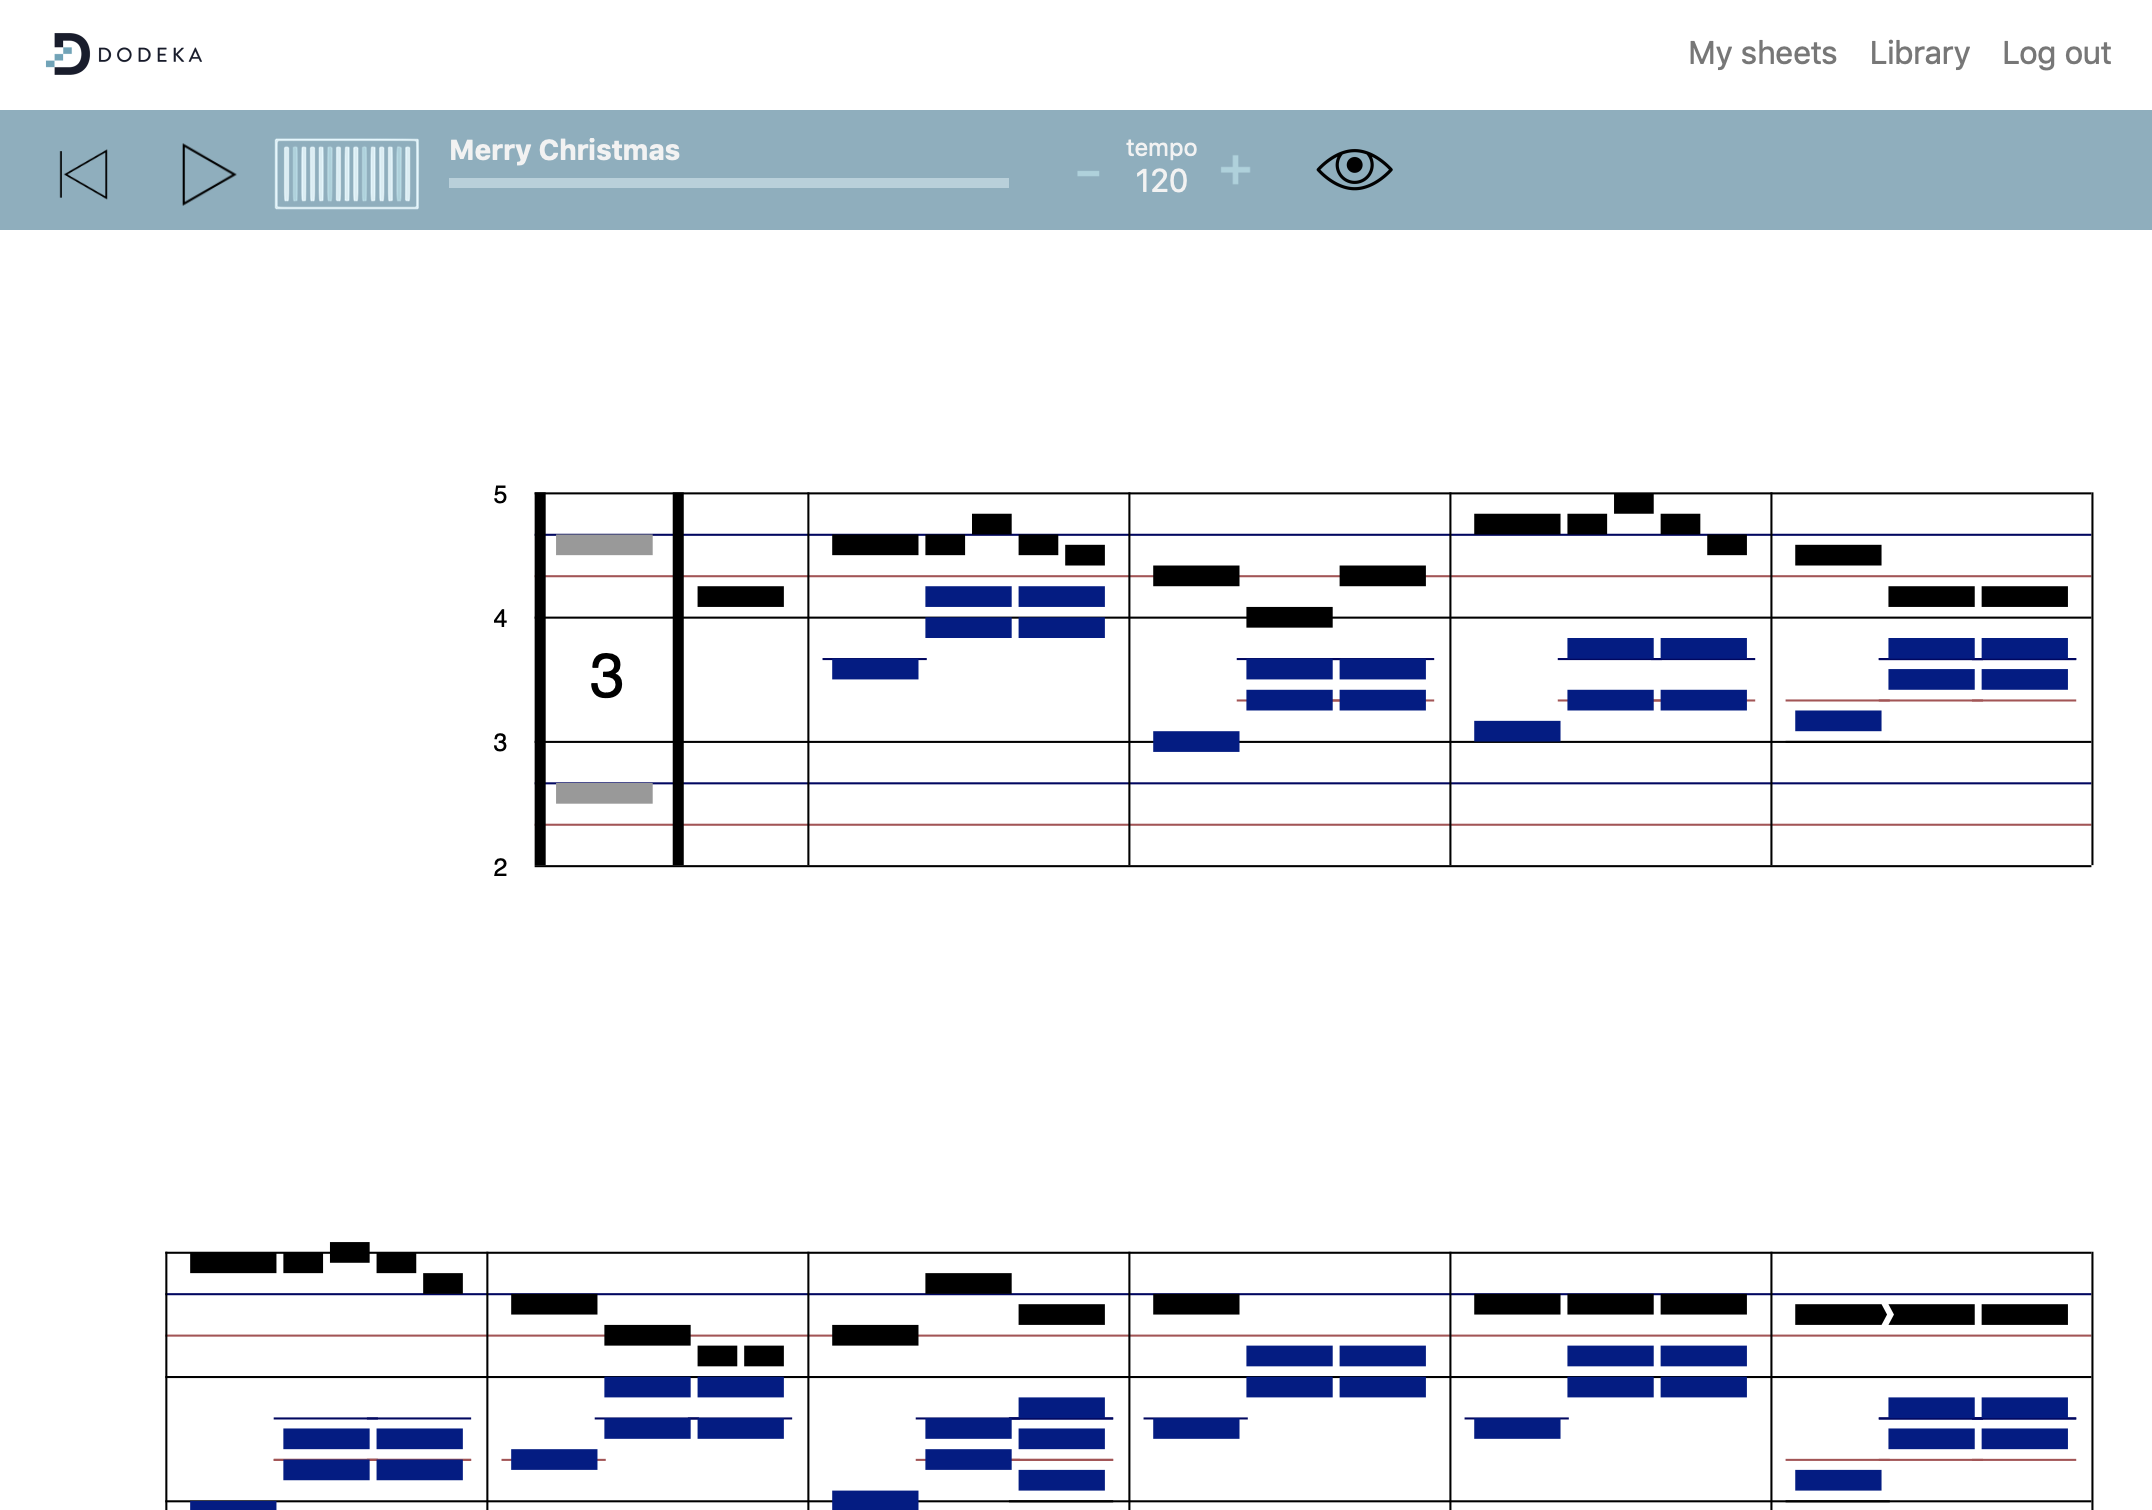
Task: Rewind to the start of the song
Action: pyautogui.click(x=84, y=174)
